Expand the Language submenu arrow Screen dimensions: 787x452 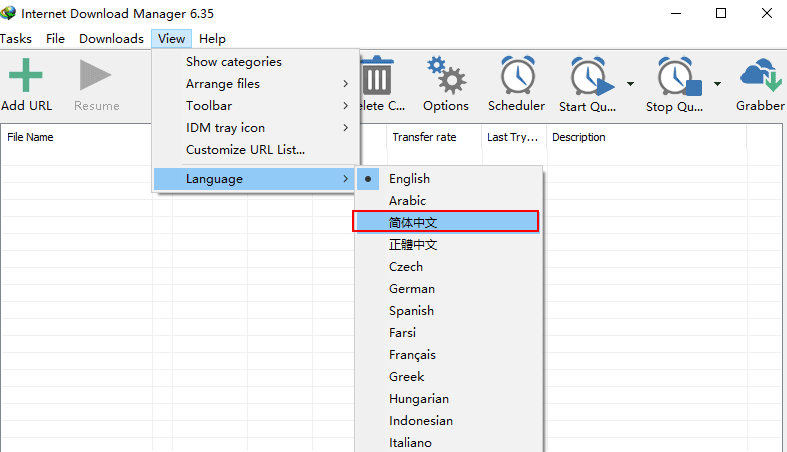(x=345, y=179)
